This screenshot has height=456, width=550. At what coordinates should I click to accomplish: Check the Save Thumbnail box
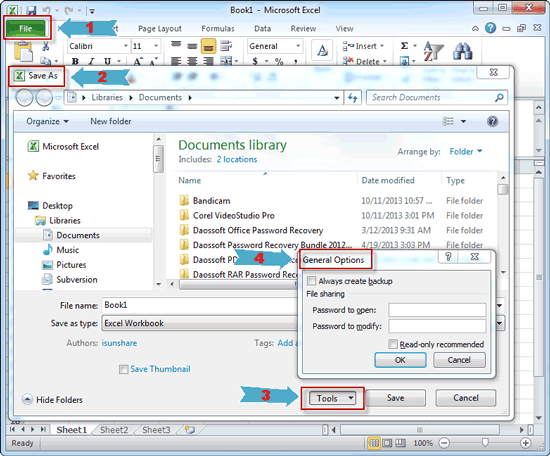[x=123, y=369]
